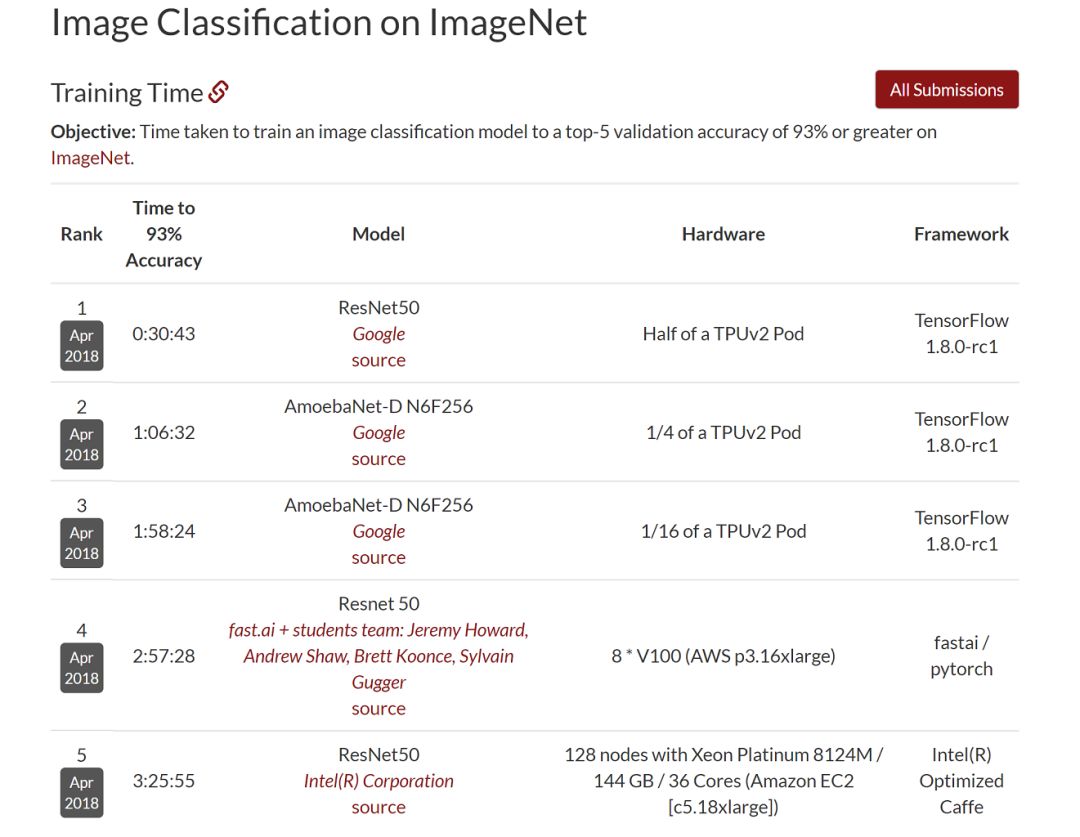
Task: Open the fast.ai students team link
Action: [379, 656]
